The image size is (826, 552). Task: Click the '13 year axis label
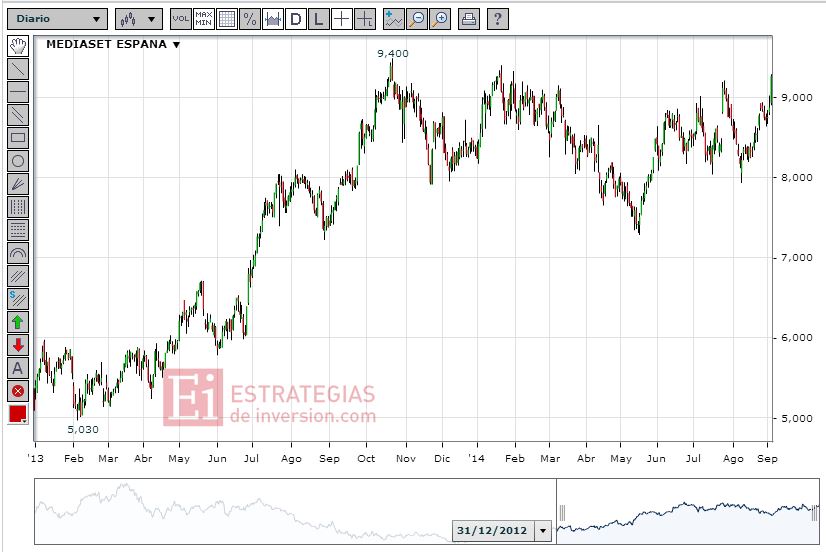coord(36,458)
